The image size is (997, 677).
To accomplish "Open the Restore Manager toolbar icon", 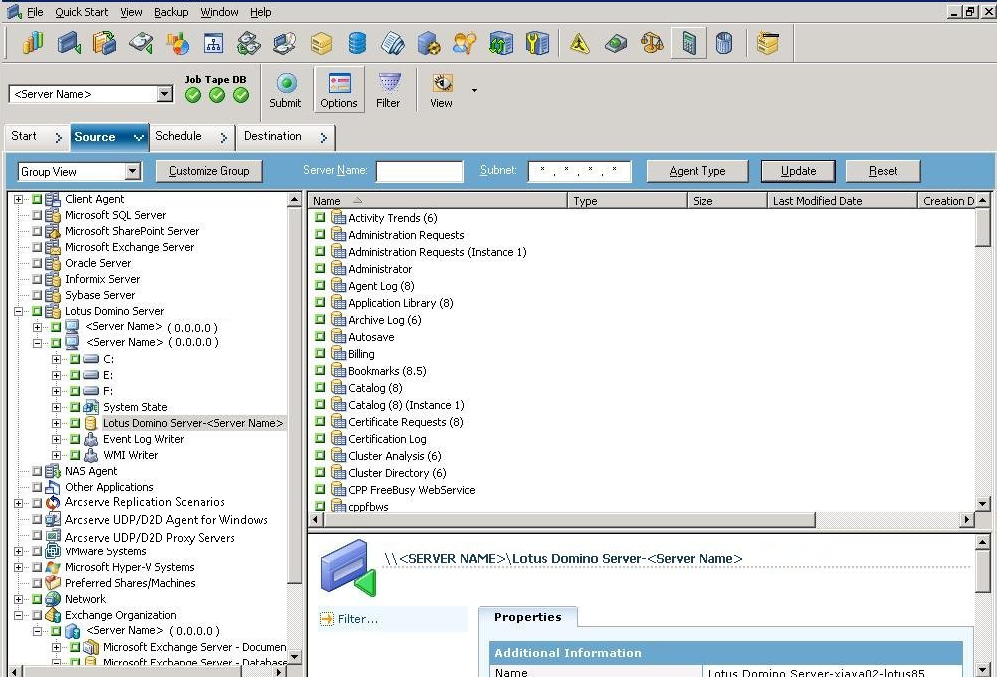I will [x=105, y=42].
